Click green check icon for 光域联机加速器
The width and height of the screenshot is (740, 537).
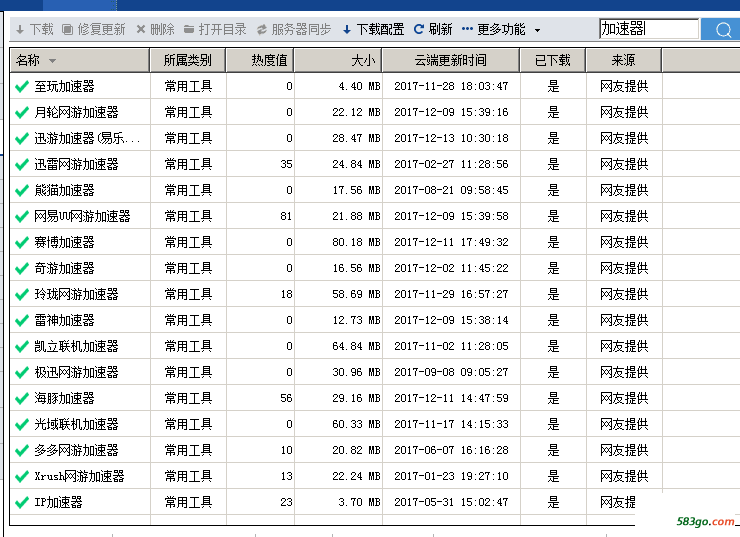(x=22, y=425)
